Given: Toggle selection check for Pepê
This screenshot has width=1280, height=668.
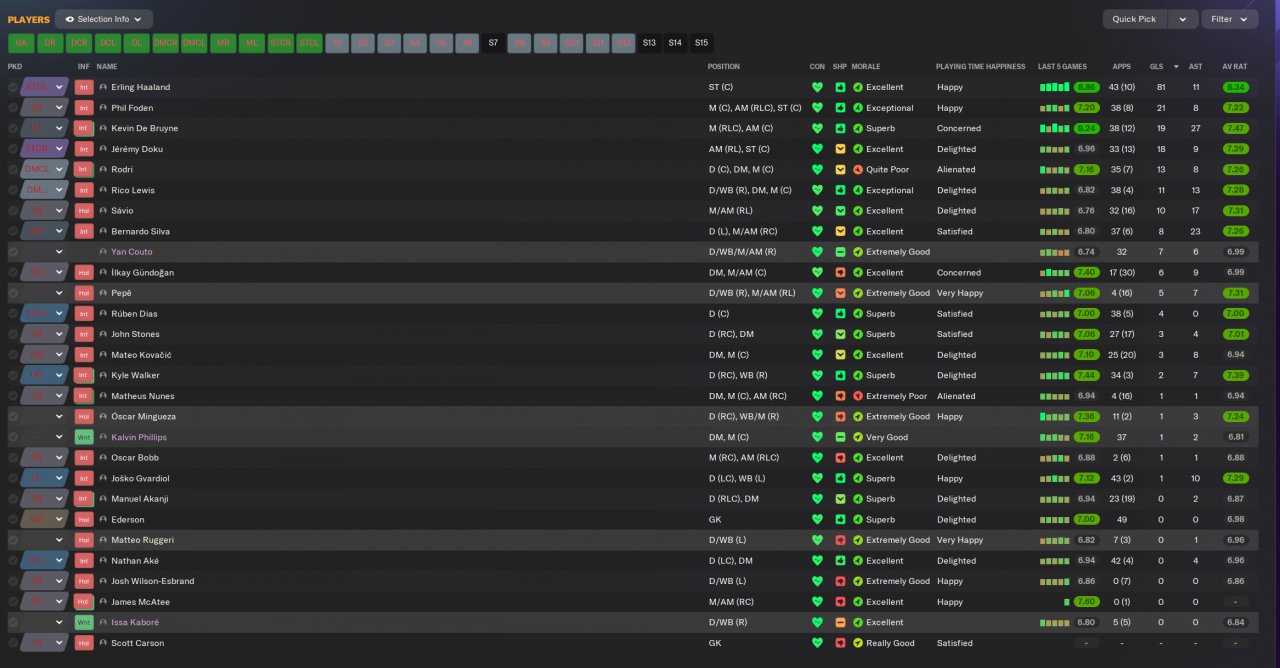Looking at the screenshot, I should tap(13, 293).
